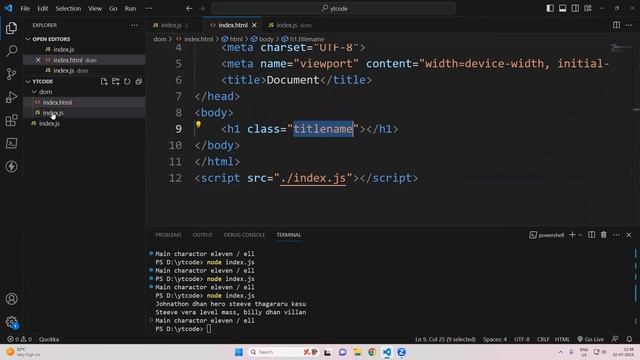
Task: Toggle the primary side bar layout icon
Action: click(550, 8)
